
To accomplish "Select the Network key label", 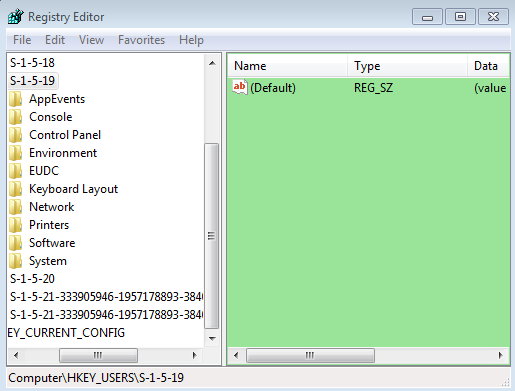I will [52, 207].
